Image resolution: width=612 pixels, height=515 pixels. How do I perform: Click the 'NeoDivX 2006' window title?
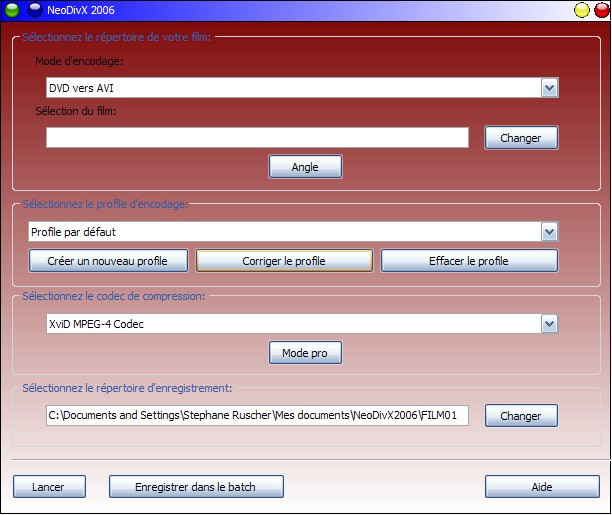click(x=81, y=10)
